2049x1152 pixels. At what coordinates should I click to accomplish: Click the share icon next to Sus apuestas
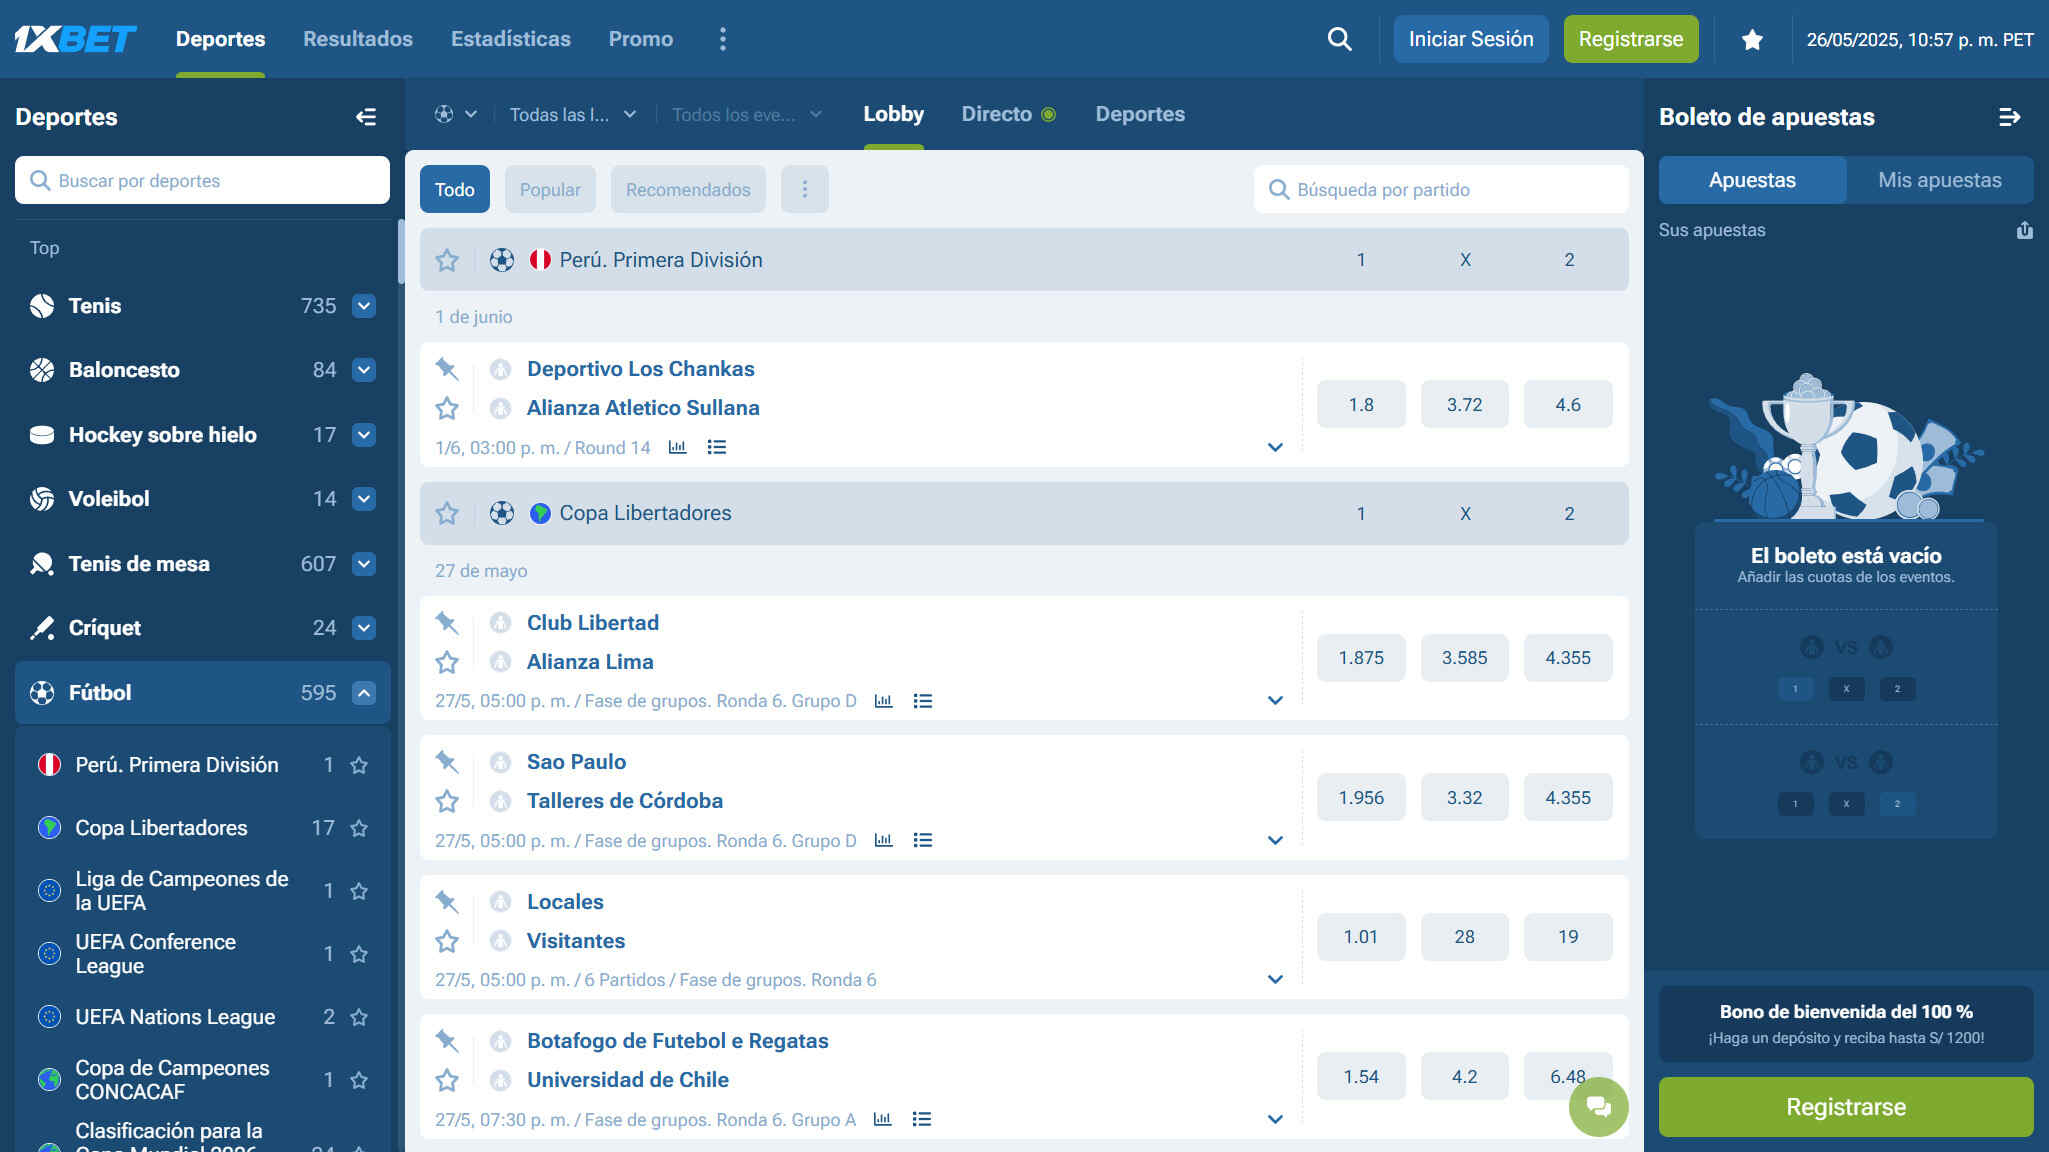point(2024,230)
